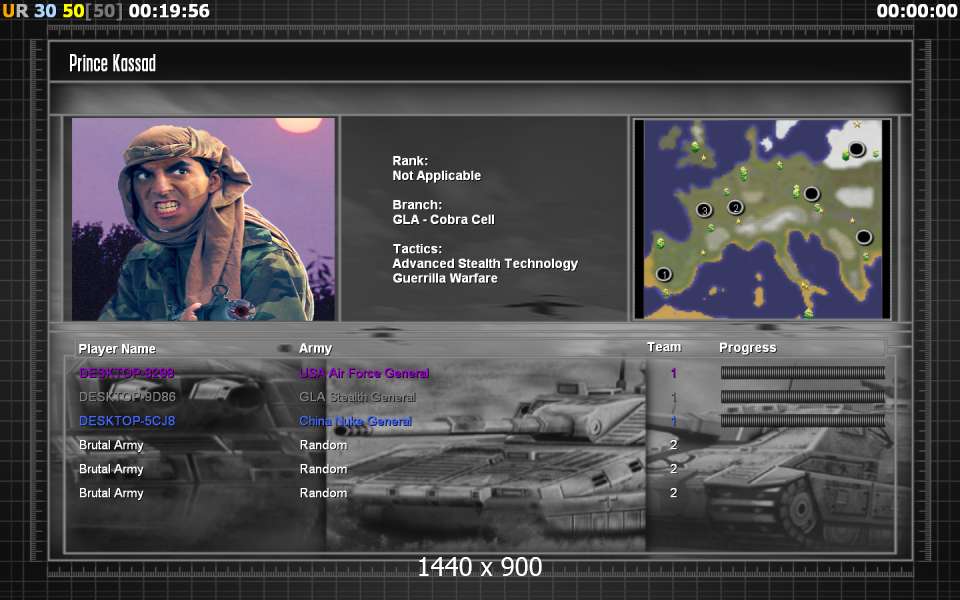Click the Progress column header
This screenshot has height=600, width=960.
point(748,348)
